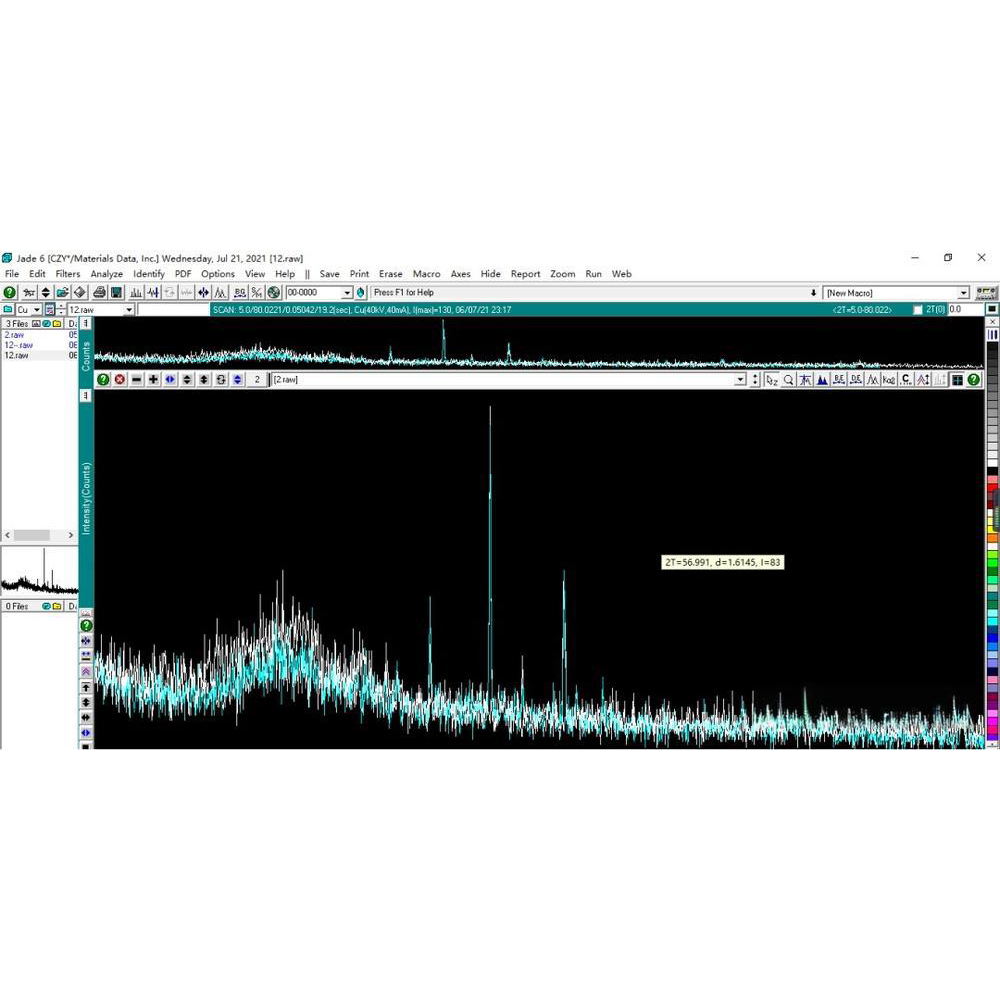Click the Save command in menu bar
The width and height of the screenshot is (1000, 1000).
click(x=329, y=274)
